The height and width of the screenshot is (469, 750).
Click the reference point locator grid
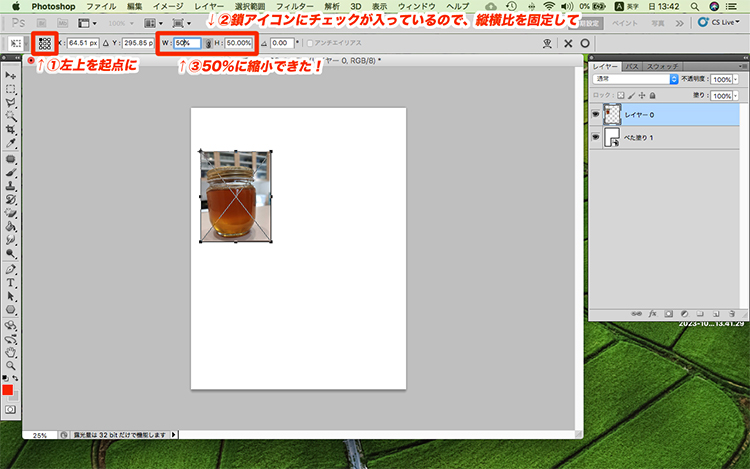(45, 44)
